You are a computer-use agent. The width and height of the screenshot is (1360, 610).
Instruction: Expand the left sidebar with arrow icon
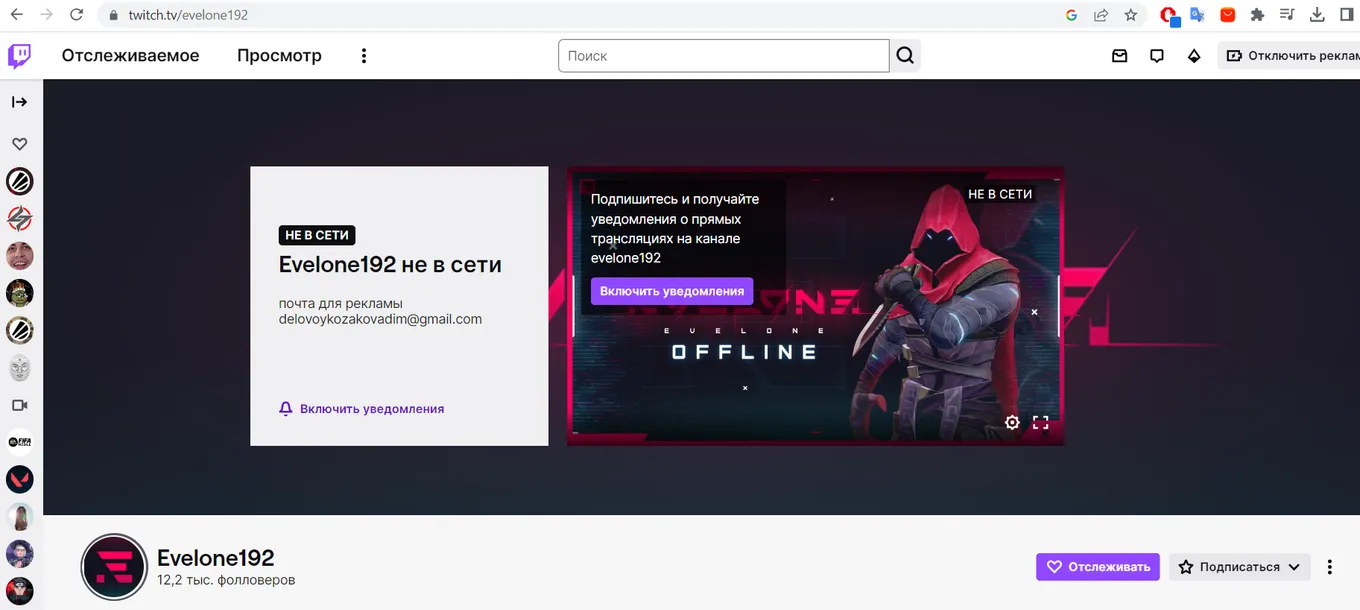coord(20,102)
